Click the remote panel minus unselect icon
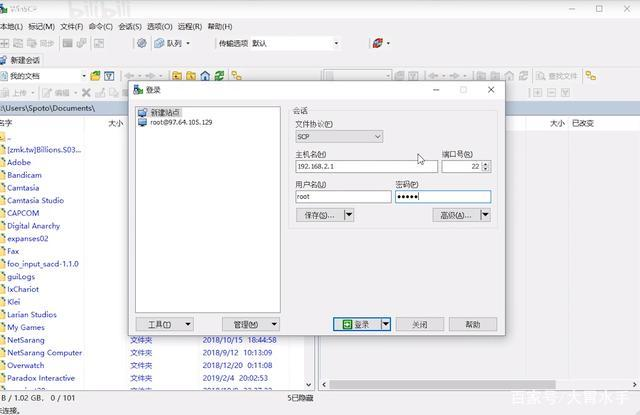This screenshot has height=415, width=640. tap(551, 93)
